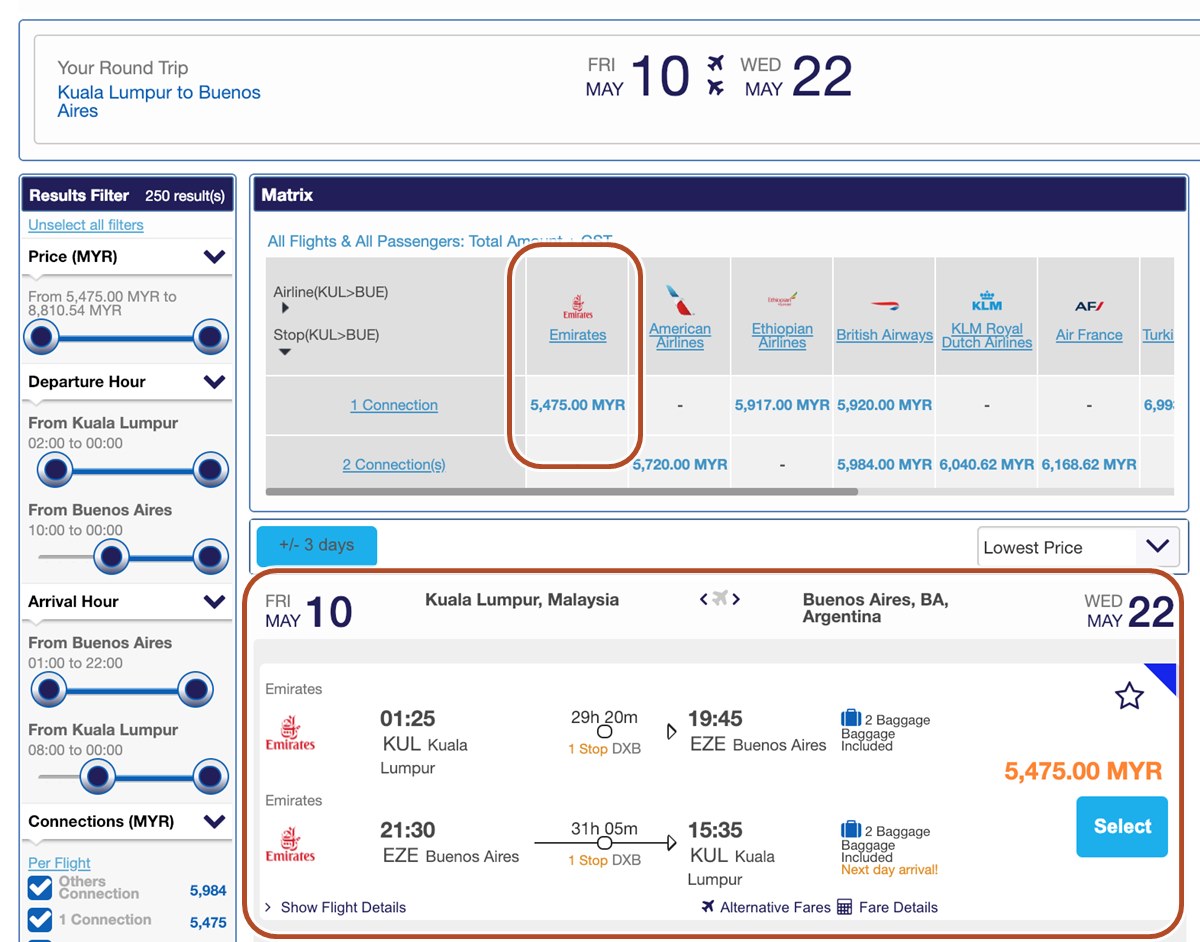The width and height of the screenshot is (1200, 942).
Task: Click arrival From Kuala Lumpur left slider handle
Action: 97,776
